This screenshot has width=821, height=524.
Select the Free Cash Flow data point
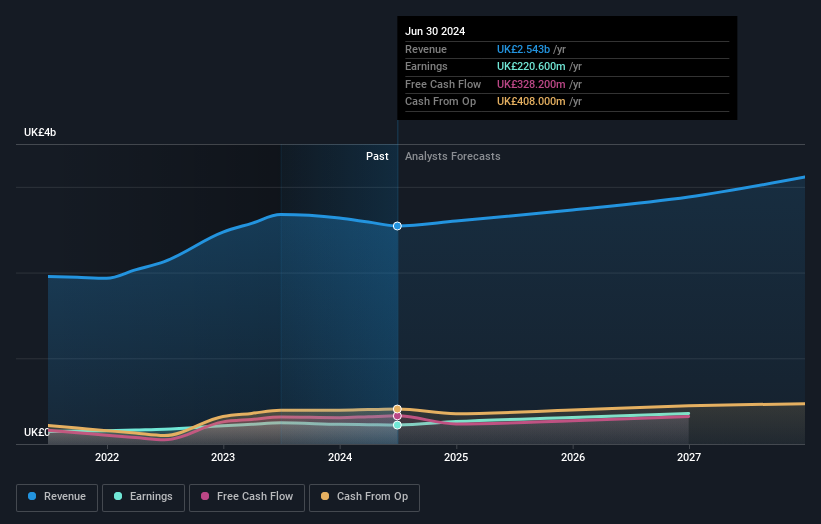(x=397, y=416)
